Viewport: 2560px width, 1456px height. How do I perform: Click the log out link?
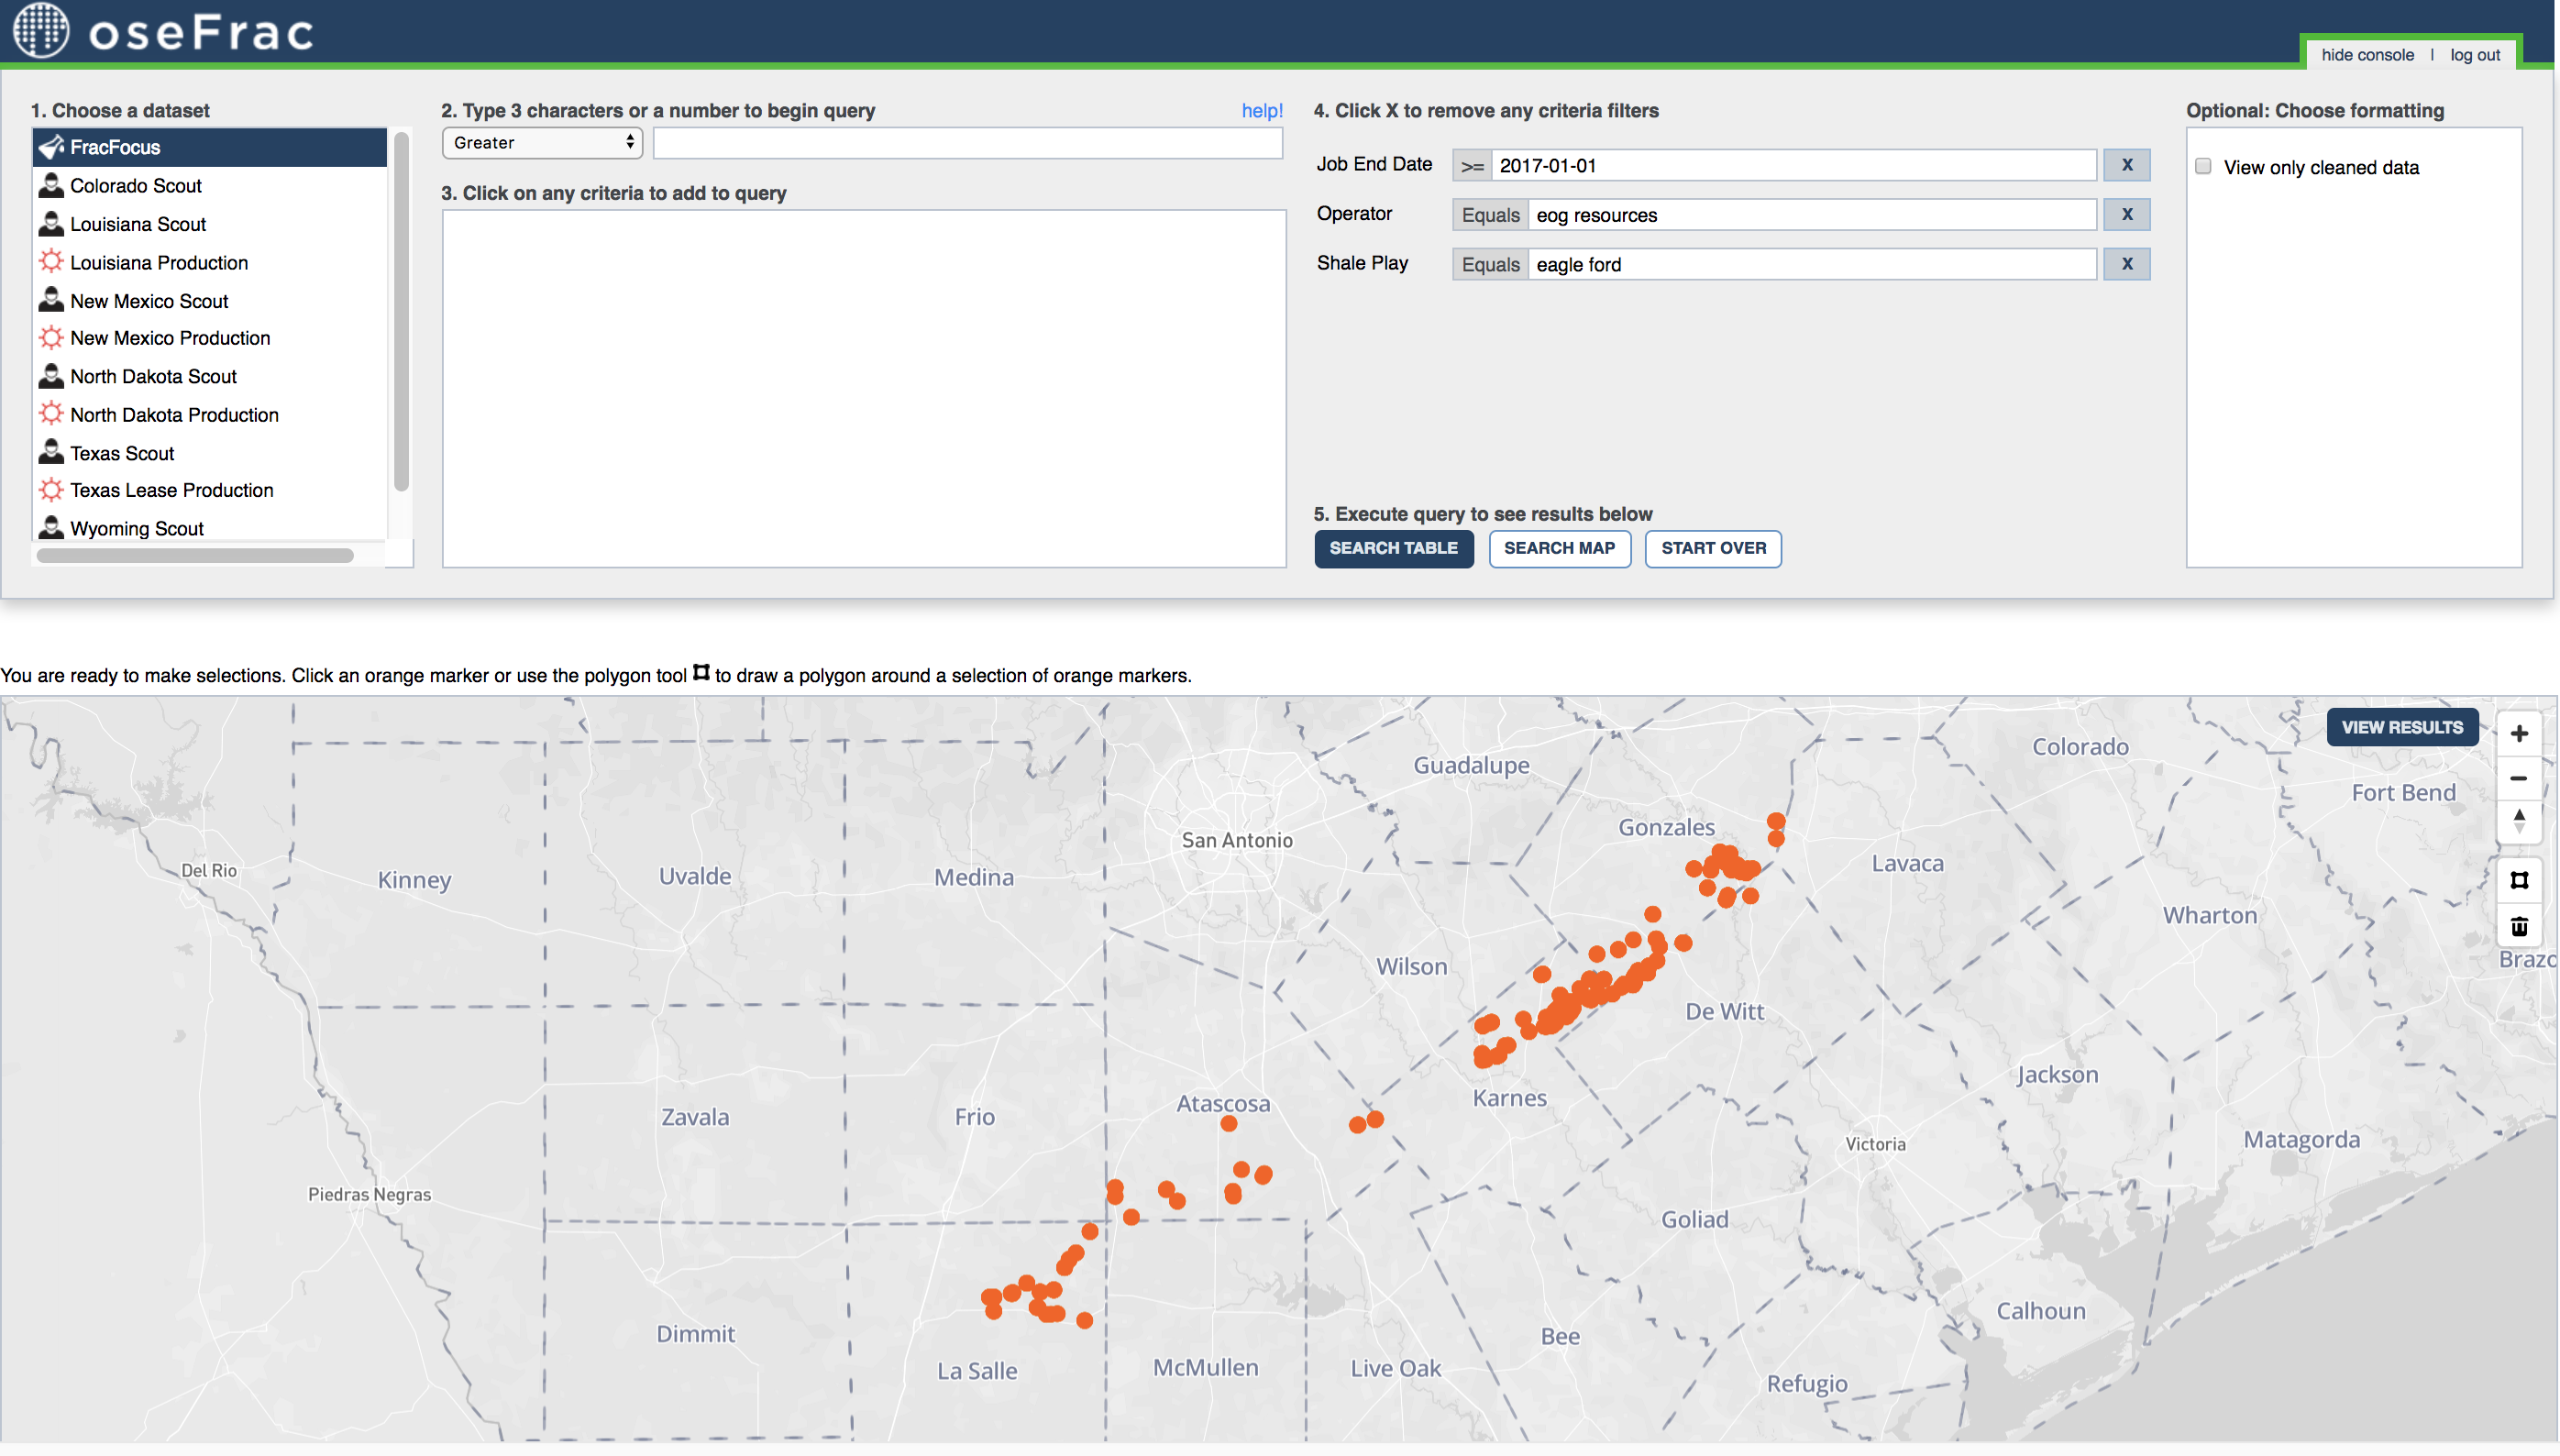pos(2474,55)
